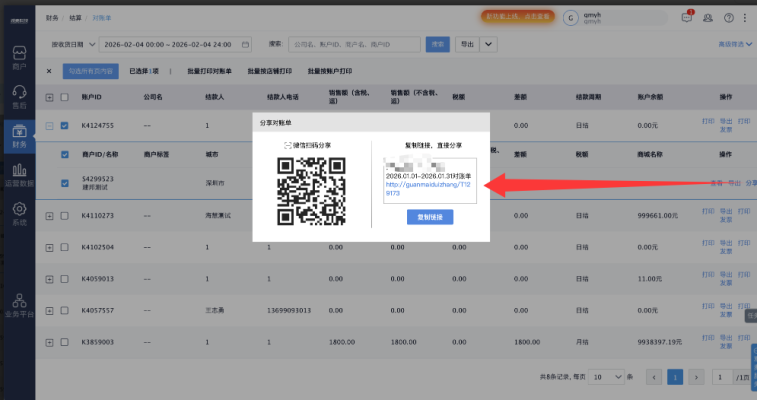This screenshot has width=757, height=400.
Task: Click phone number 13699093013 cell
Action: [289, 310]
